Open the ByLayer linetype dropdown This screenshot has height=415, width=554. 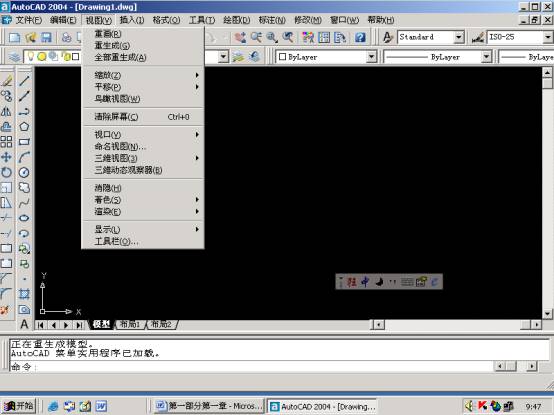[486, 57]
